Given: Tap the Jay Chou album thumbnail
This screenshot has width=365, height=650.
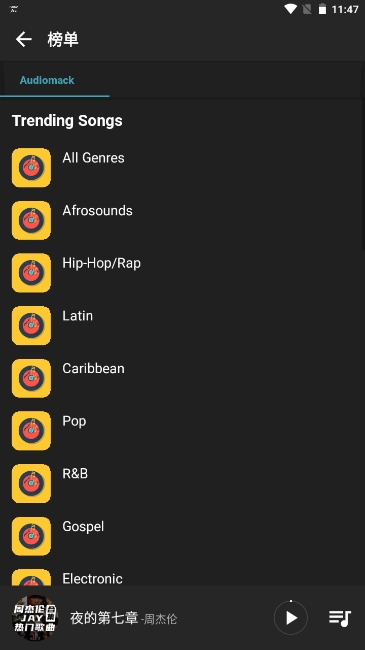Looking at the screenshot, I should 34,618.
